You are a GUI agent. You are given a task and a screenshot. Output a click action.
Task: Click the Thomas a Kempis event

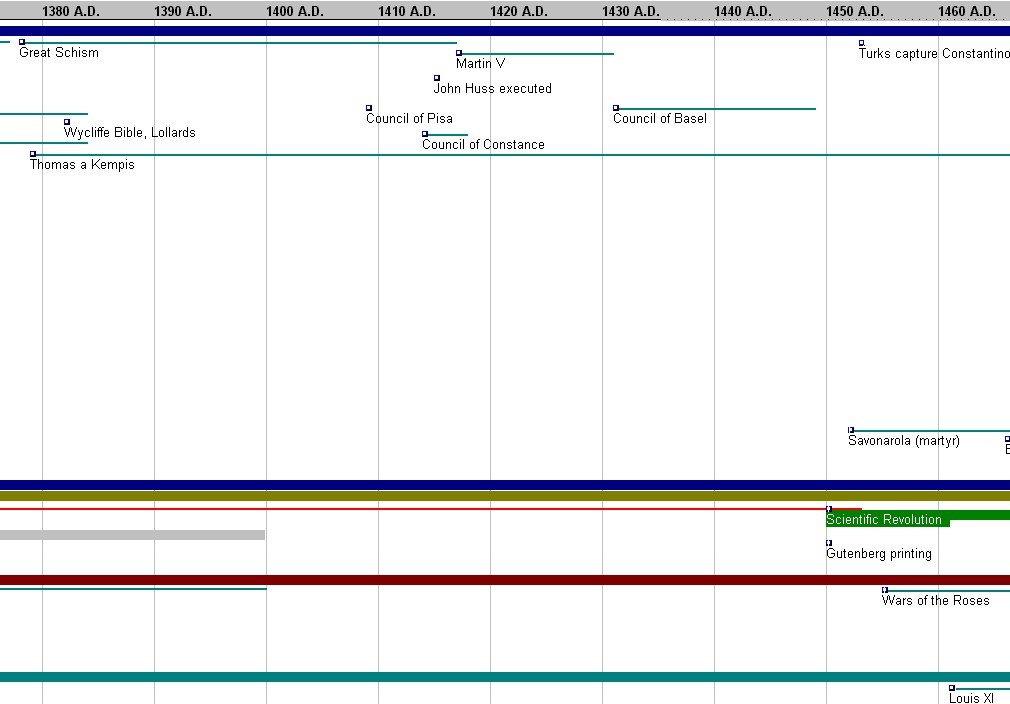point(81,165)
